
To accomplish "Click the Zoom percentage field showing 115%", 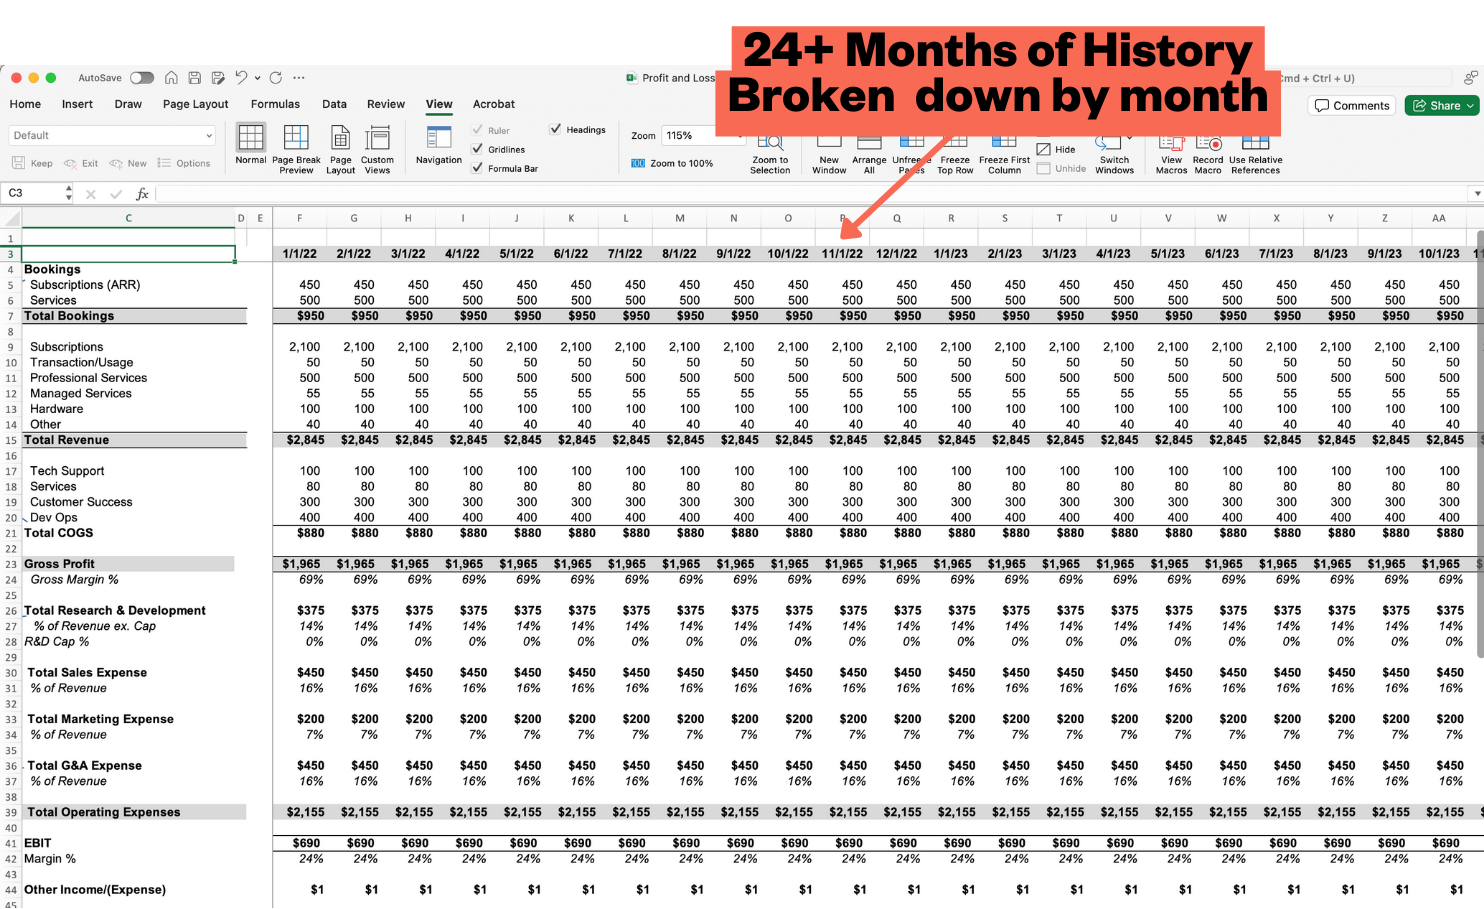I will click(x=703, y=135).
